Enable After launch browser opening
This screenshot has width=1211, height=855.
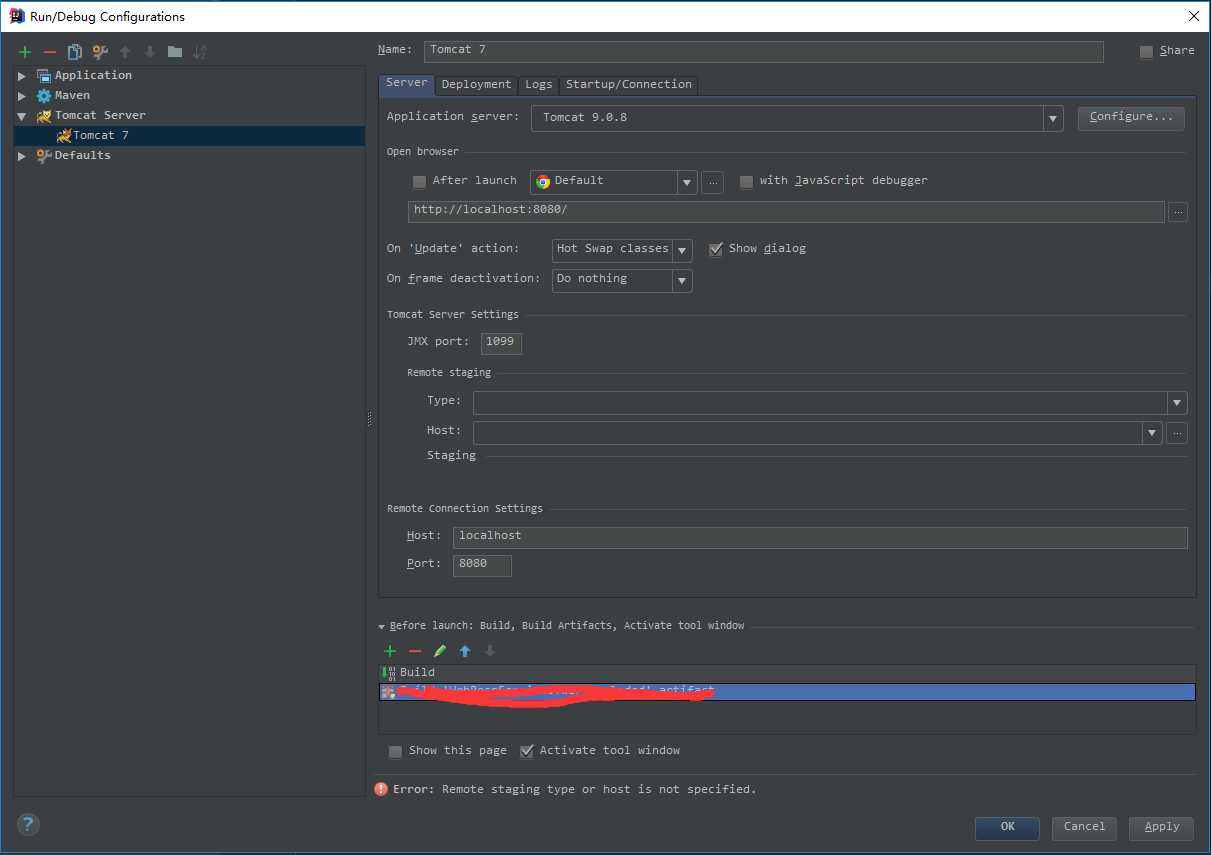(419, 182)
